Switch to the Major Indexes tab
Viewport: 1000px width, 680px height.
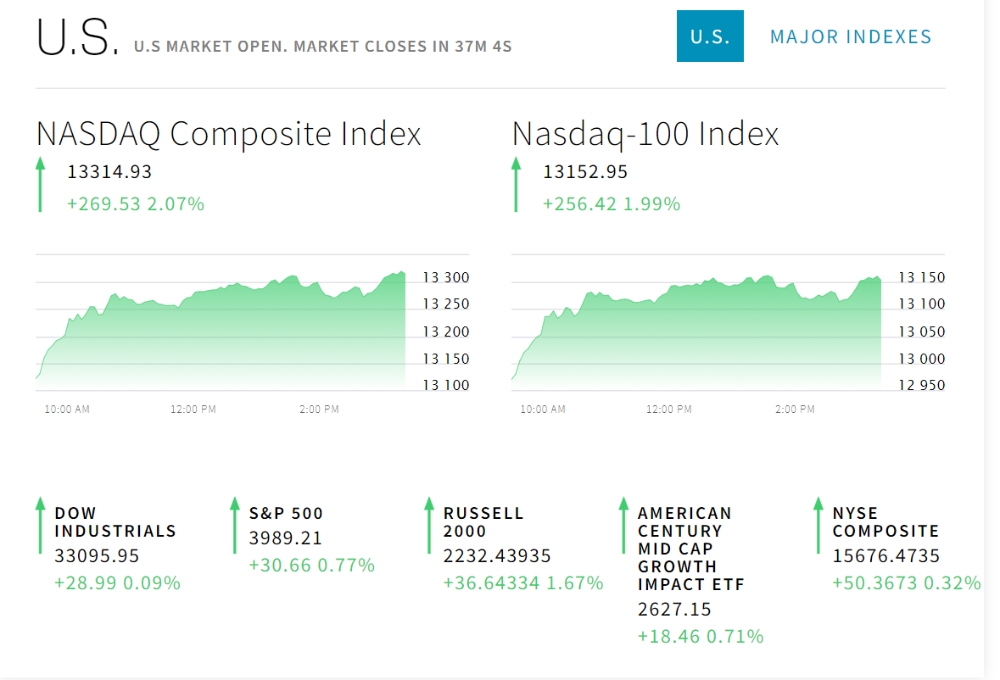850,37
